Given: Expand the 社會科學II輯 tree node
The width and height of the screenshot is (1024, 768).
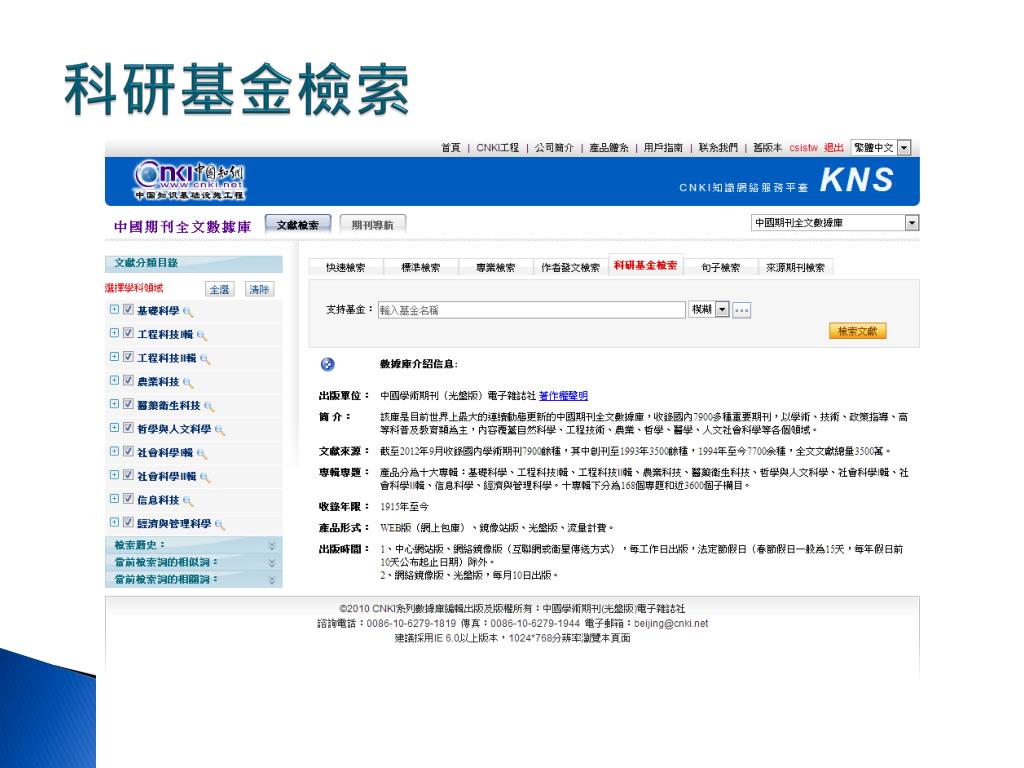Looking at the screenshot, I should tap(114, 475).
